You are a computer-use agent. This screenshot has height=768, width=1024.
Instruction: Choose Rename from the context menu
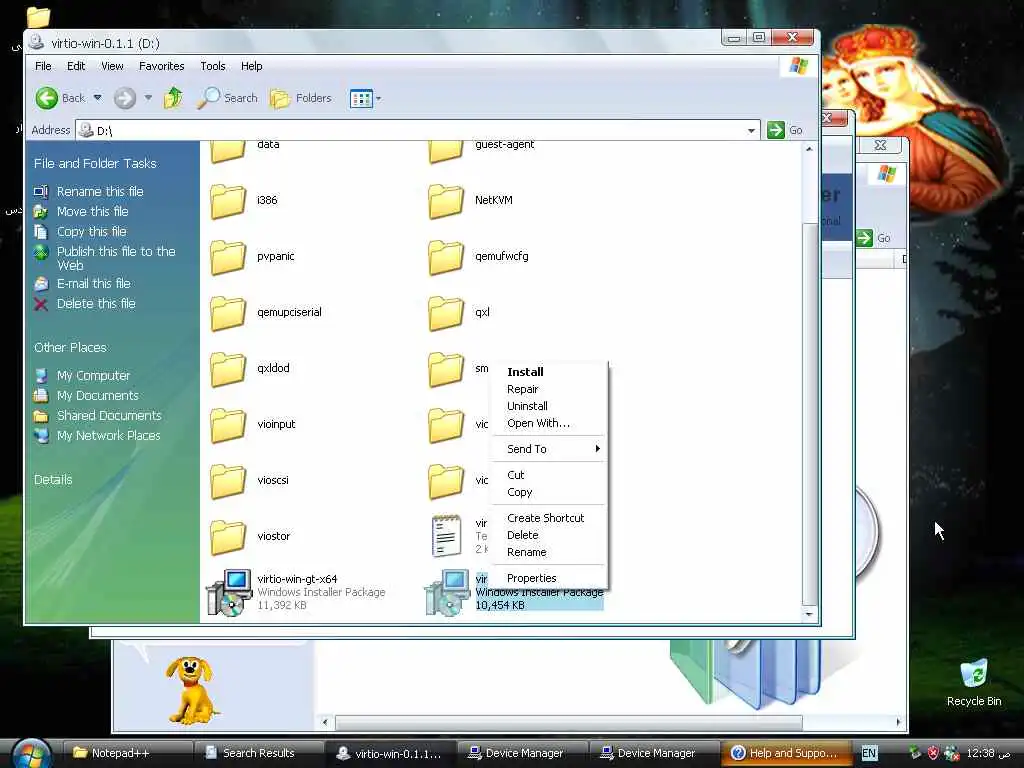pos(549,552)
